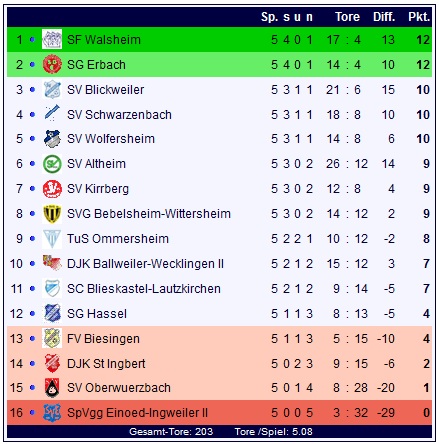Image resolution: width=439 pixels, height=444 pixels.
Task: Select the SV Wolfersheim team name
Action: tap(111, 139)
